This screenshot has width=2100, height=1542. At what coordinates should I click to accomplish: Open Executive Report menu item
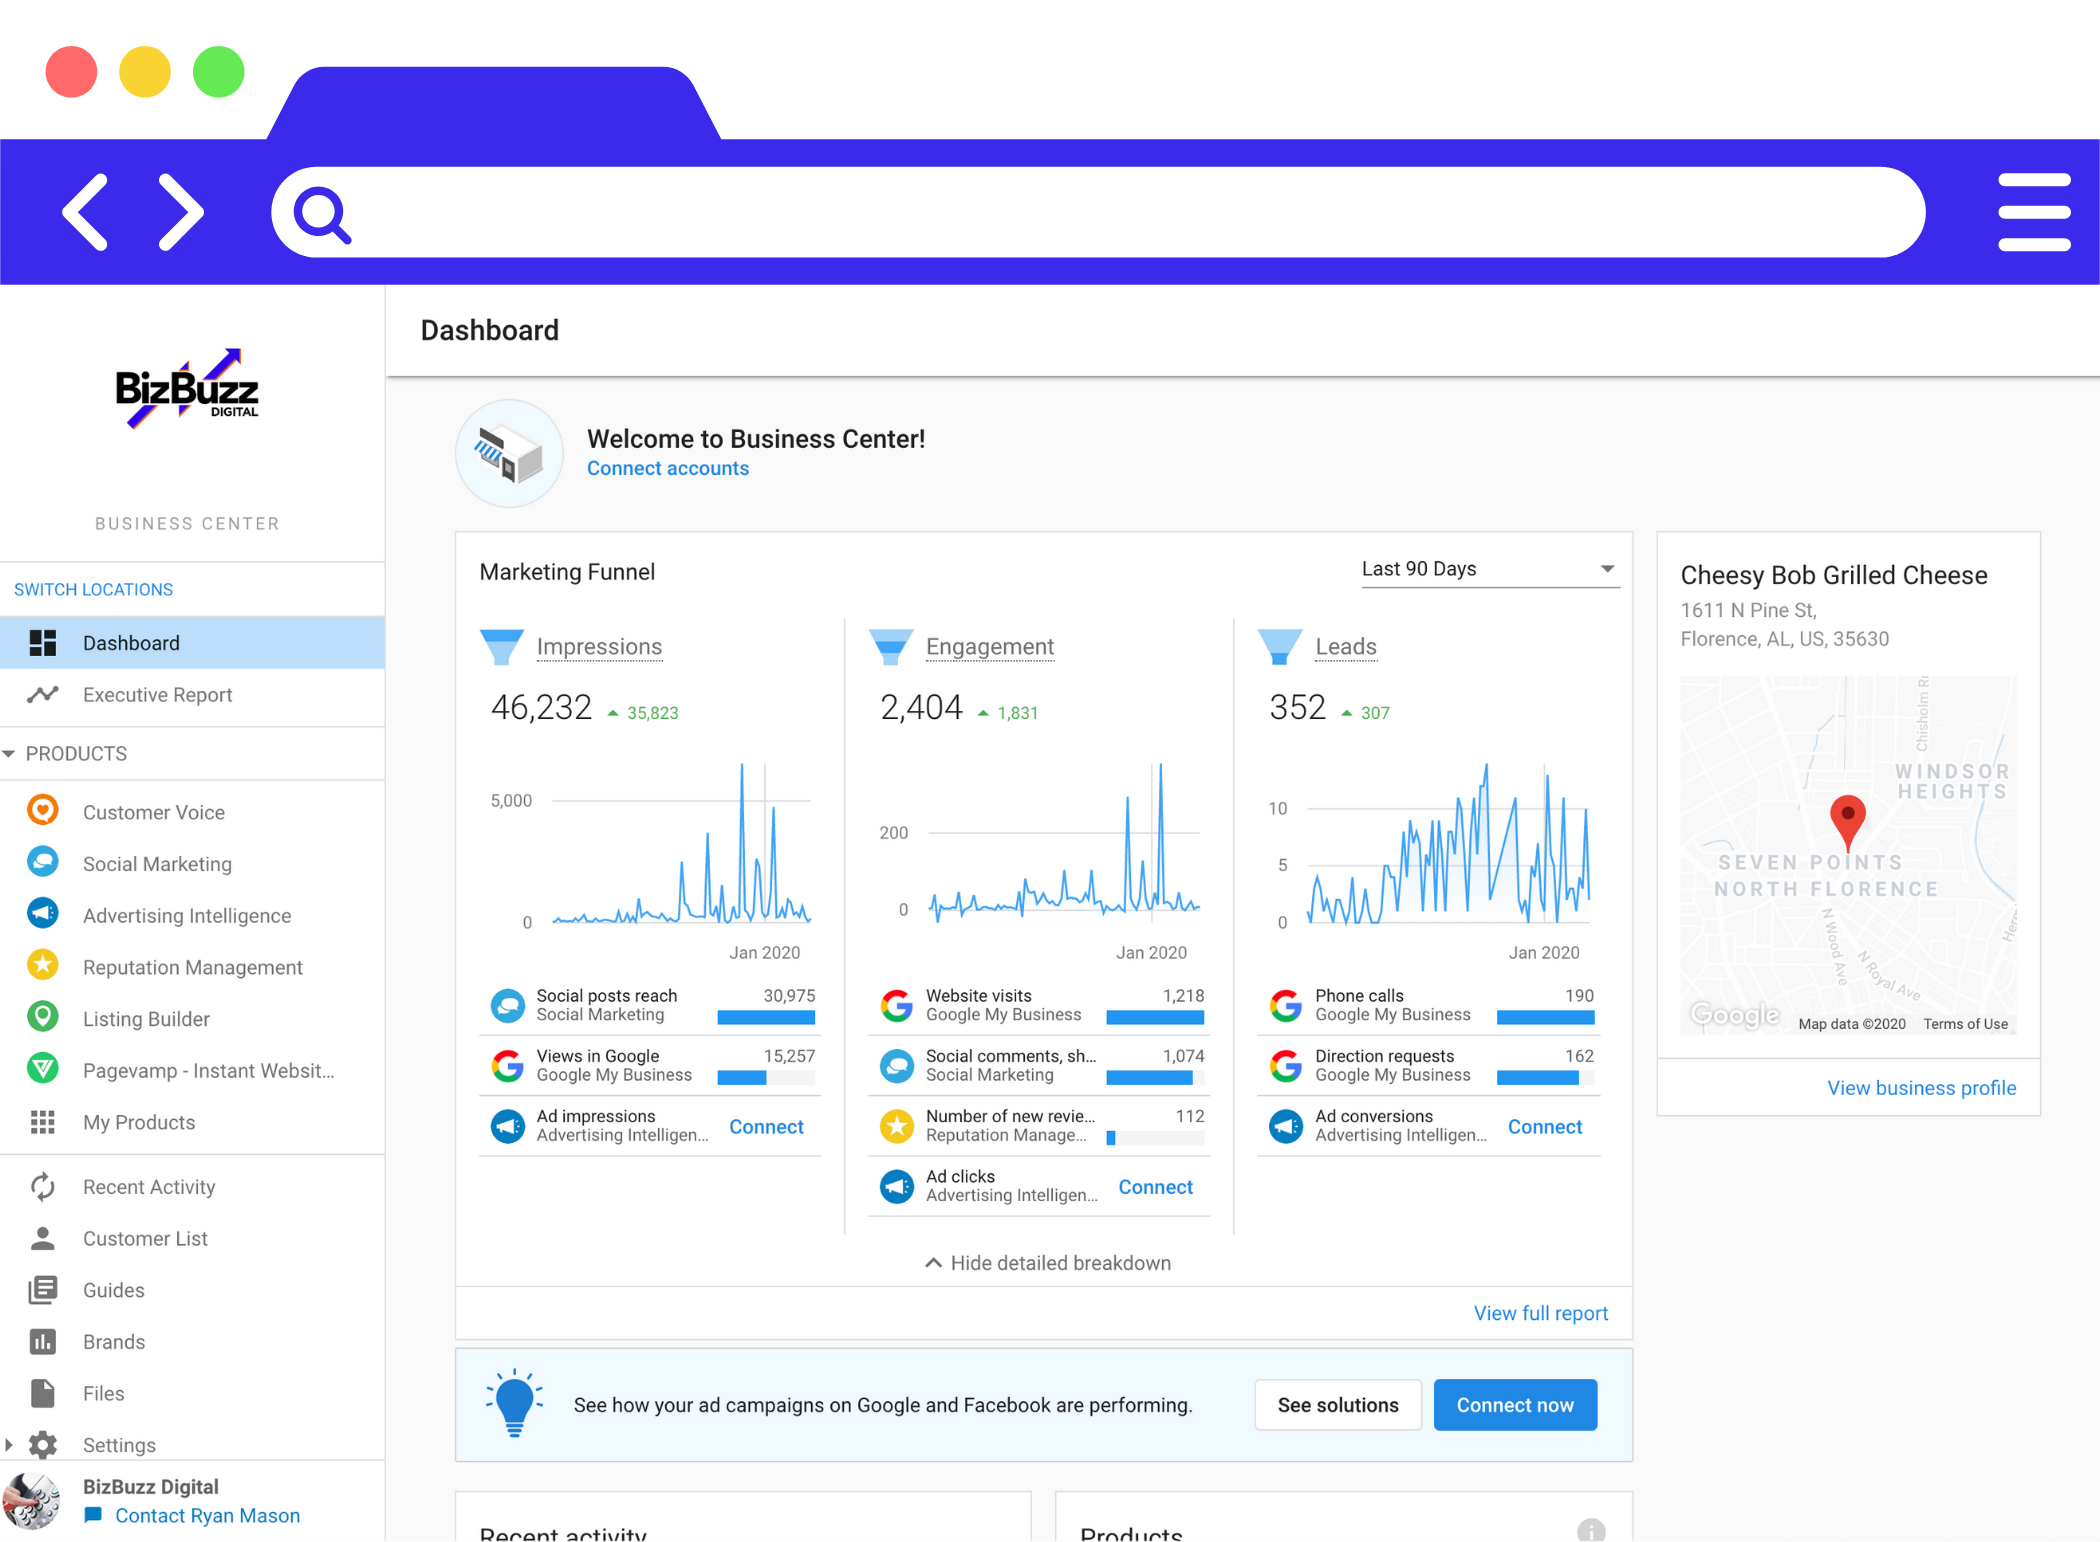point(192,694)
